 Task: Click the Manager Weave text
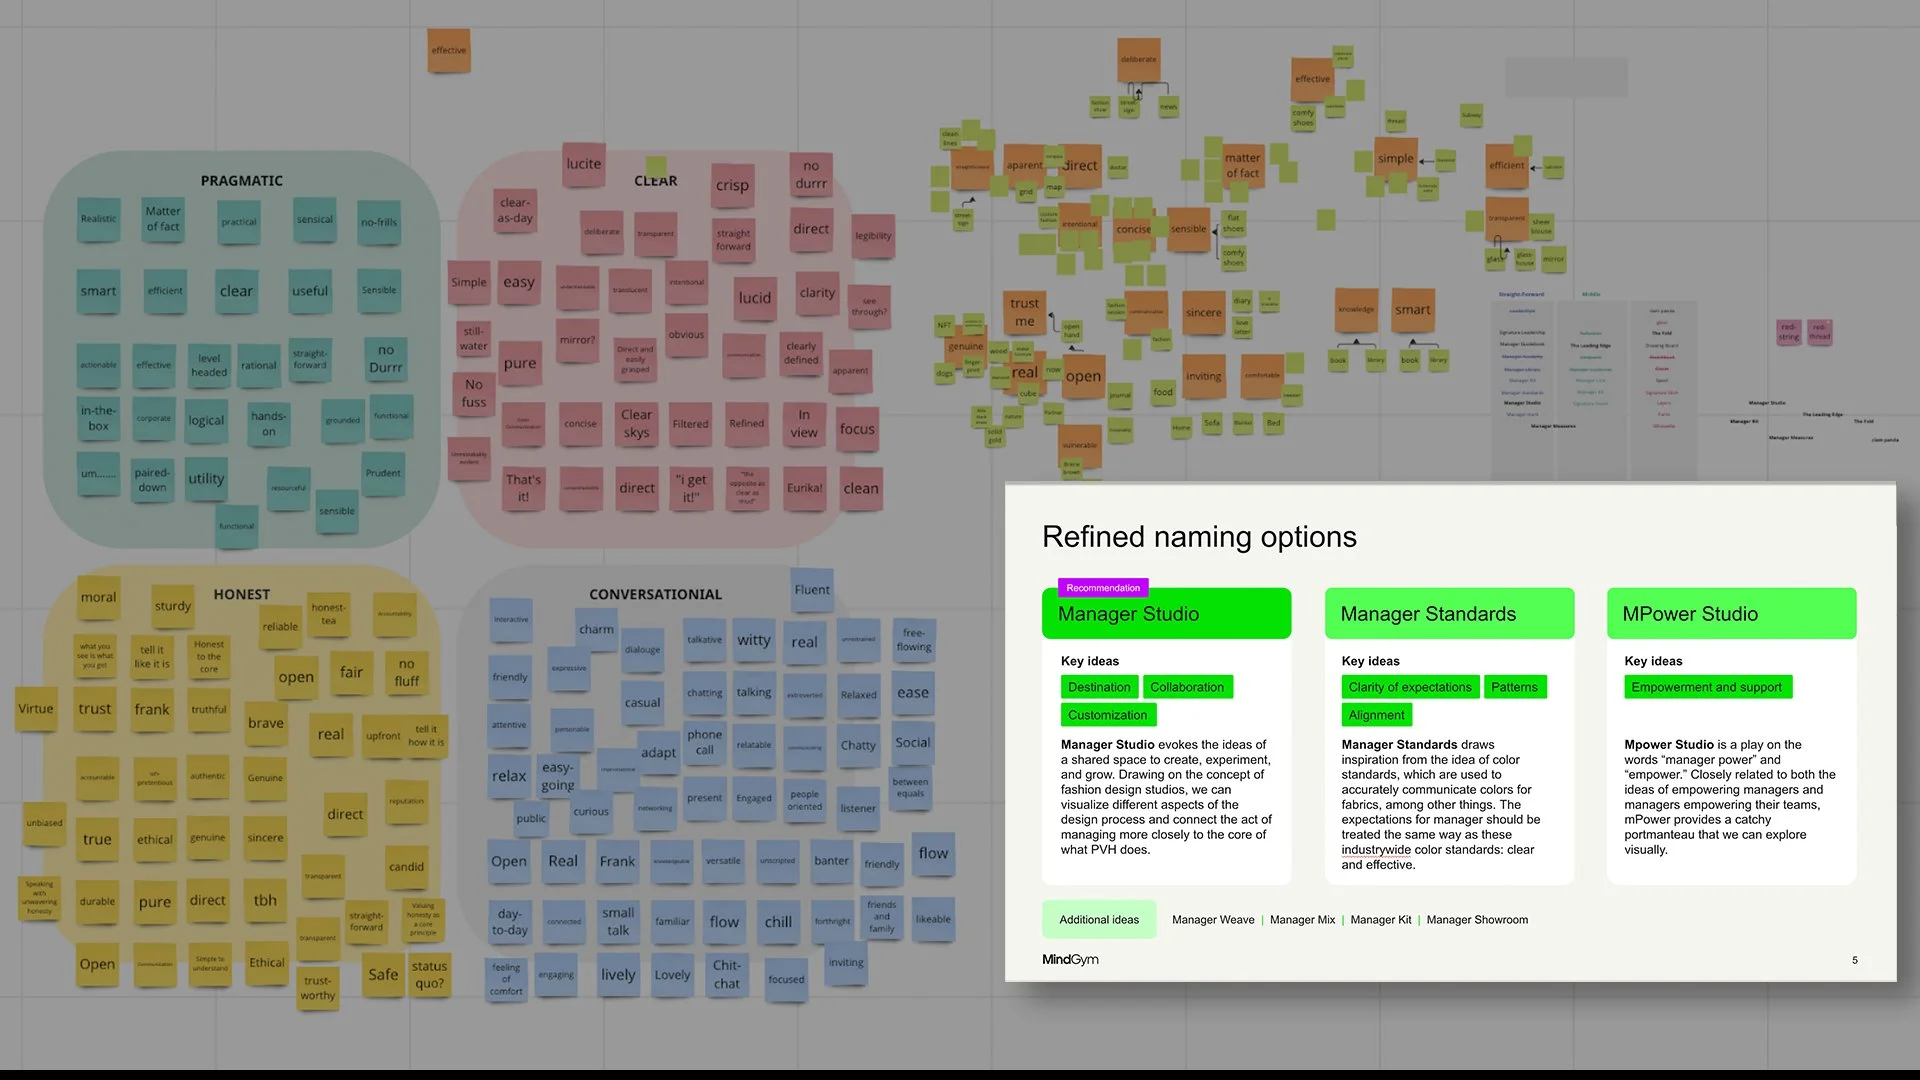1213,920
